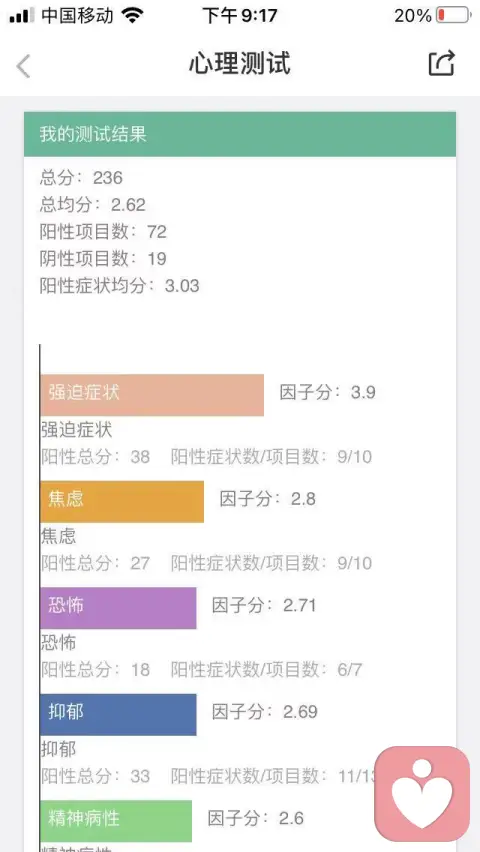This screenshot has height=852, width=480.
Task: Tap the 因子分 3.9 label
Action: tap(328, 392)
